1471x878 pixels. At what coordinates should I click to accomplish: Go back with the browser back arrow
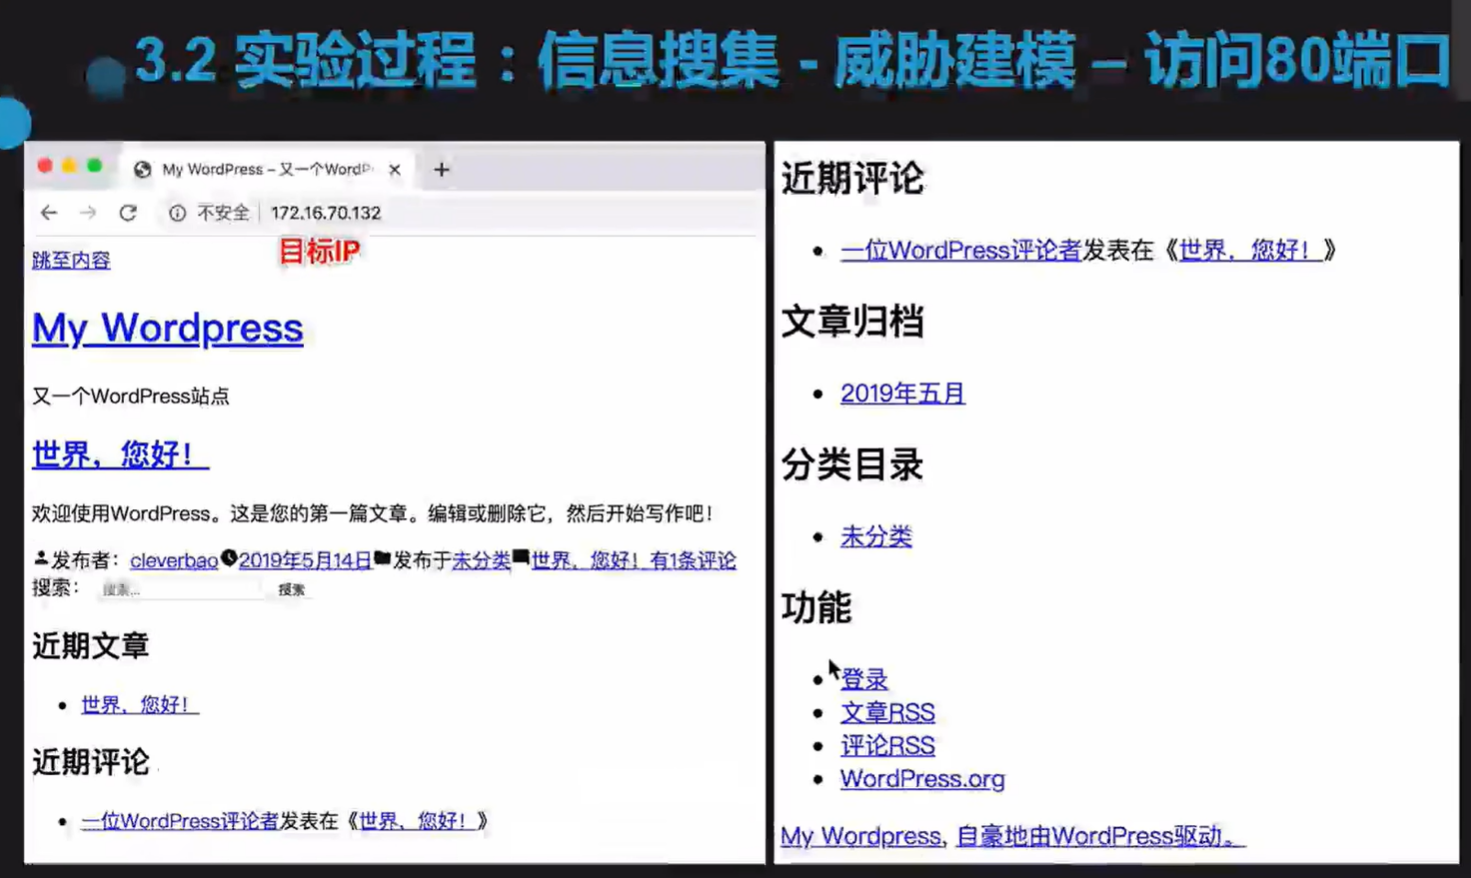(49, 212)
